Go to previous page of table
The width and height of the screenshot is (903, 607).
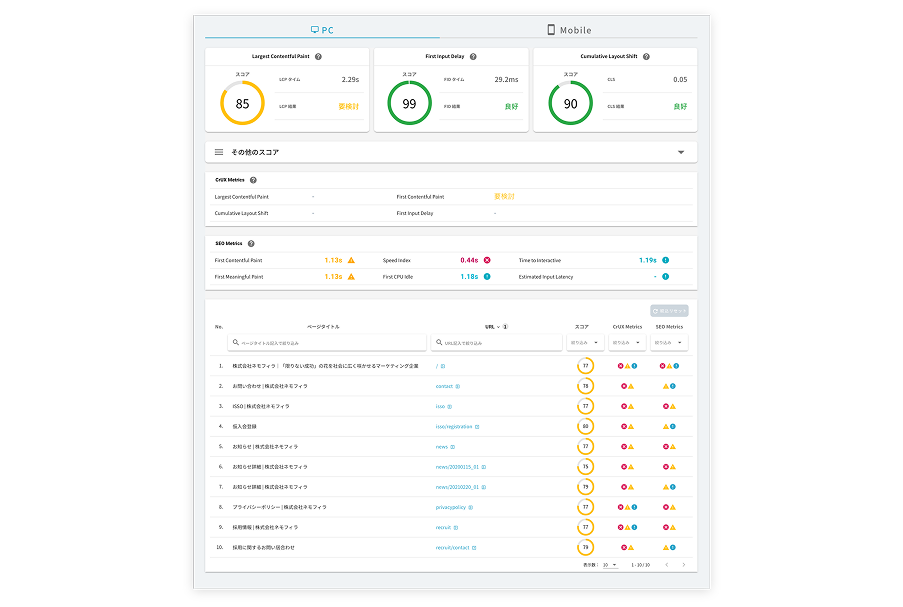pos(667,565)
